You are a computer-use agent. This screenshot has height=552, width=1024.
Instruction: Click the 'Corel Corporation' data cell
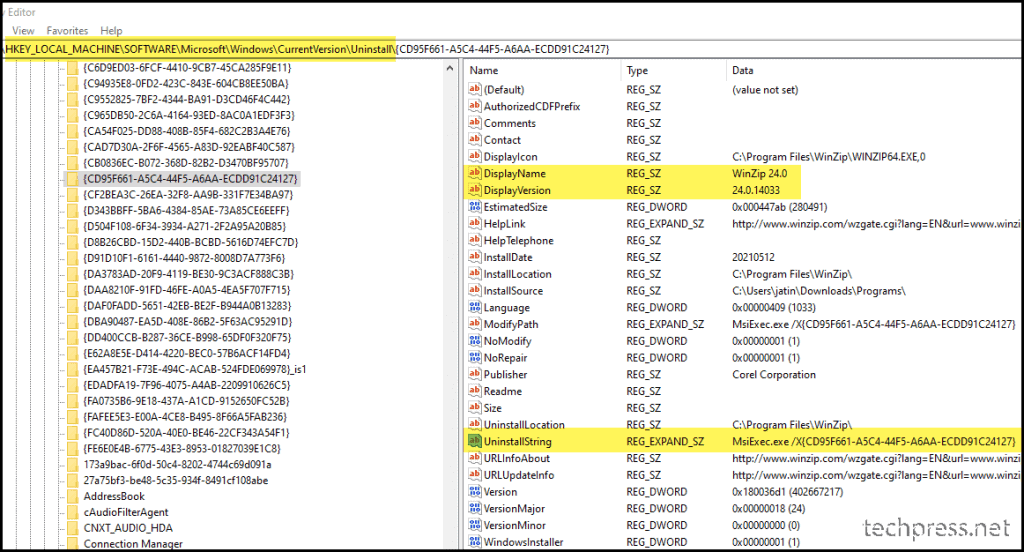774,374
